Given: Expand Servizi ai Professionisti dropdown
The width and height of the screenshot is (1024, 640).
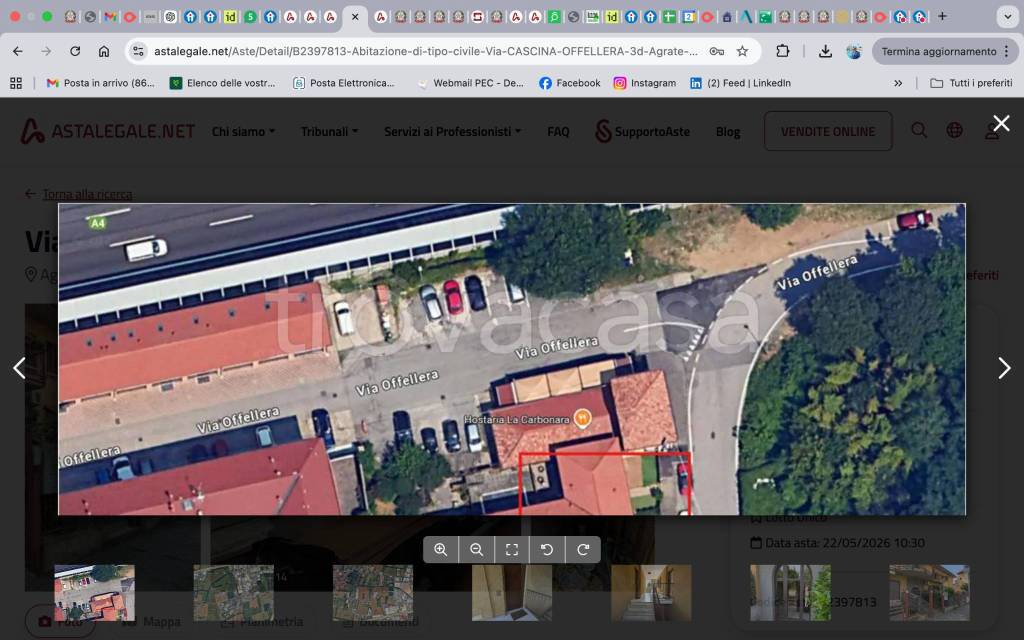Looking at the screenshot, I should tap(452, 131).
